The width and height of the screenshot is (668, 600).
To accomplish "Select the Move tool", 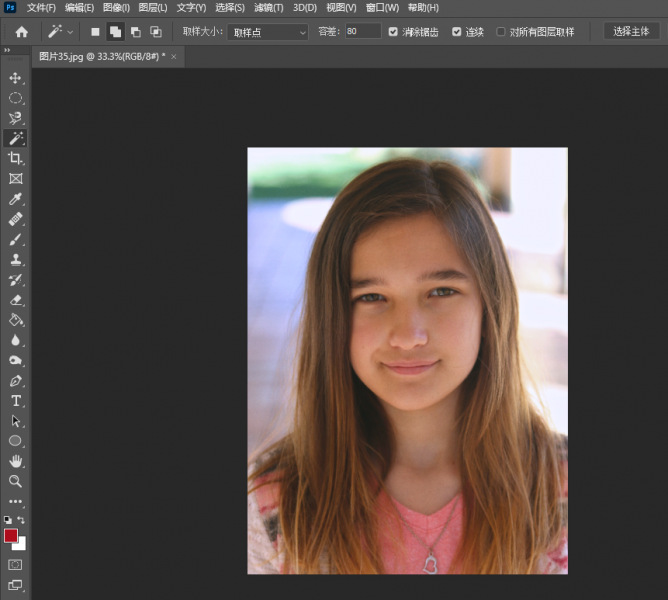I will (x=15, y=78).
